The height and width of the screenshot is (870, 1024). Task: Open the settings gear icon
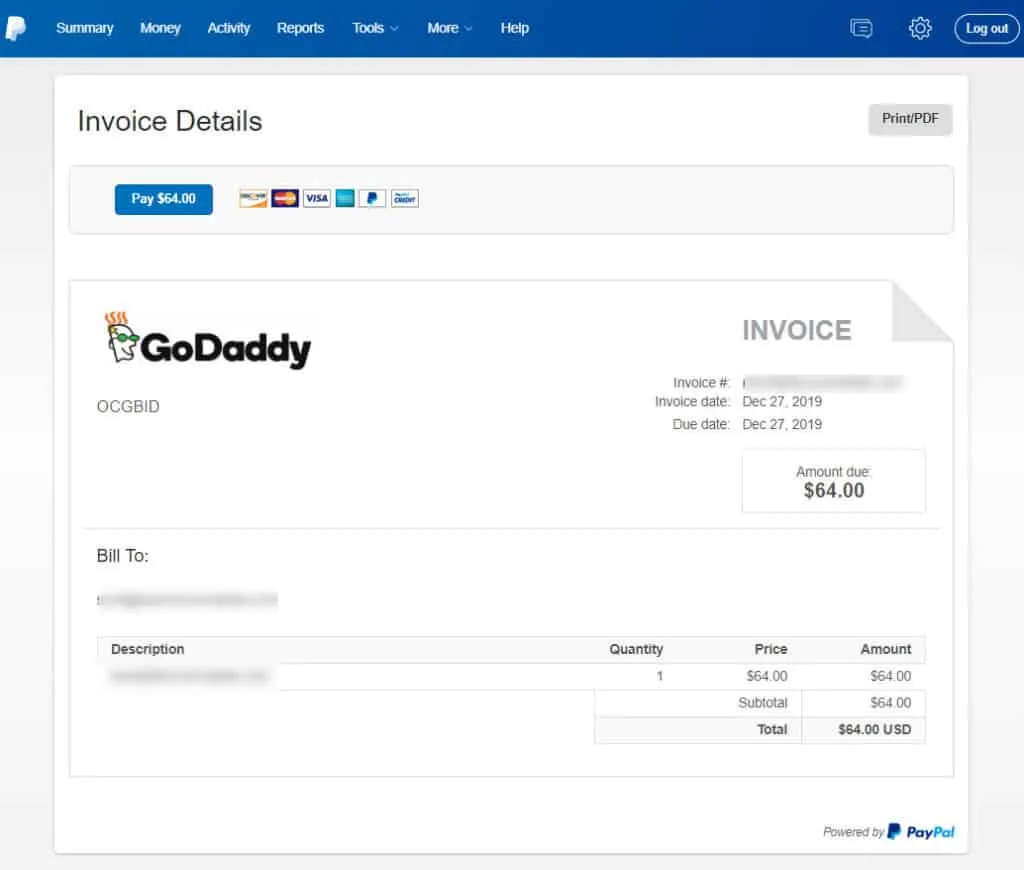click(919, 28)
